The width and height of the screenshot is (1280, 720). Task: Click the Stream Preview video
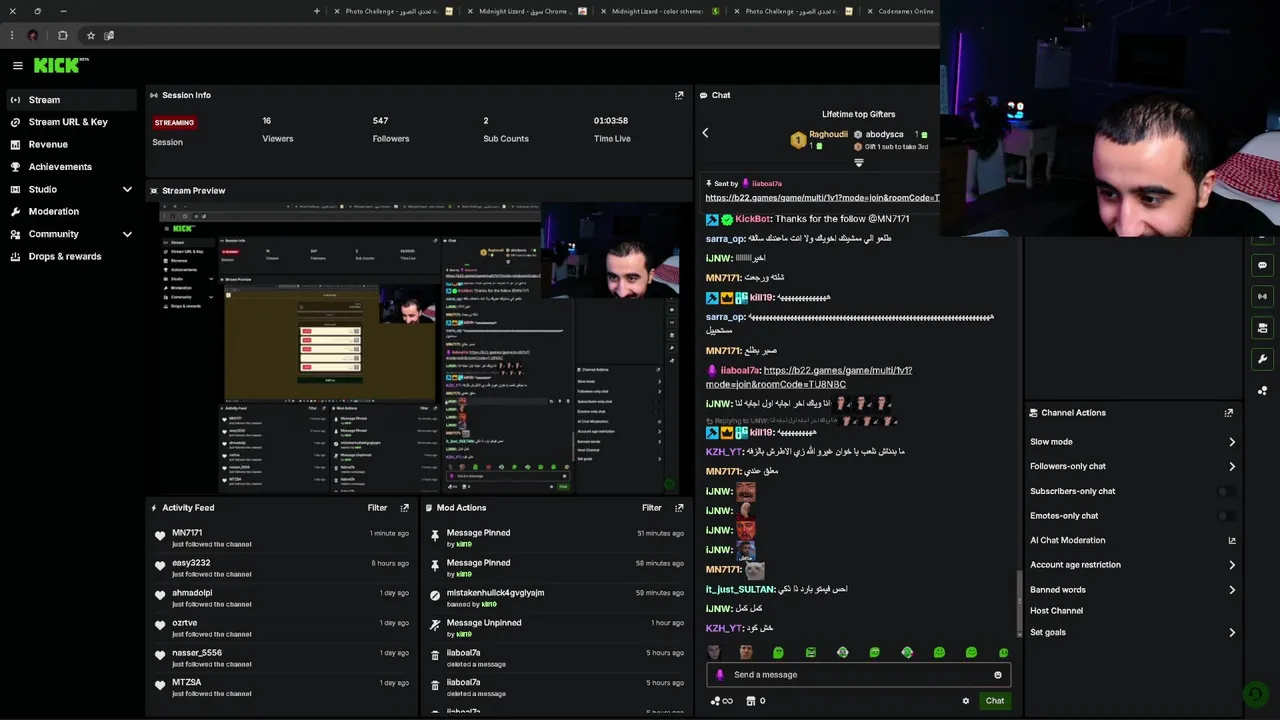[x=419, y=349]
